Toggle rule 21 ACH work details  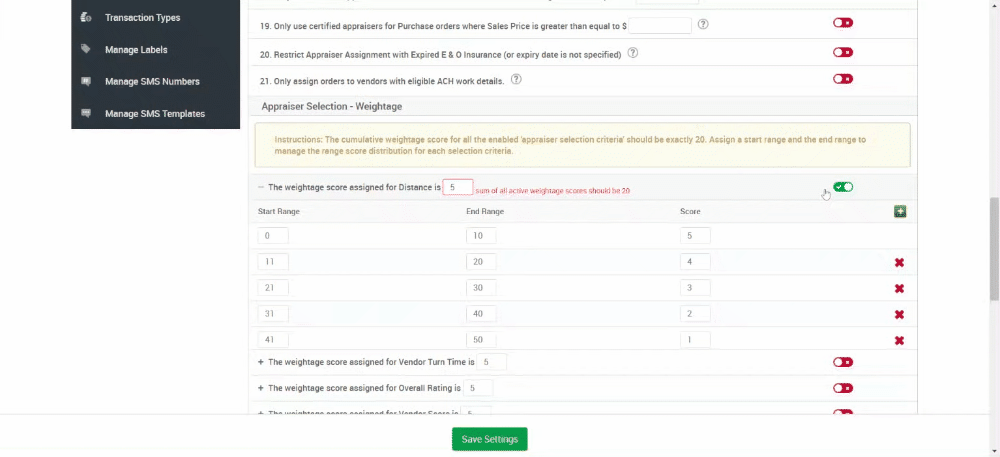coord(842,79)
